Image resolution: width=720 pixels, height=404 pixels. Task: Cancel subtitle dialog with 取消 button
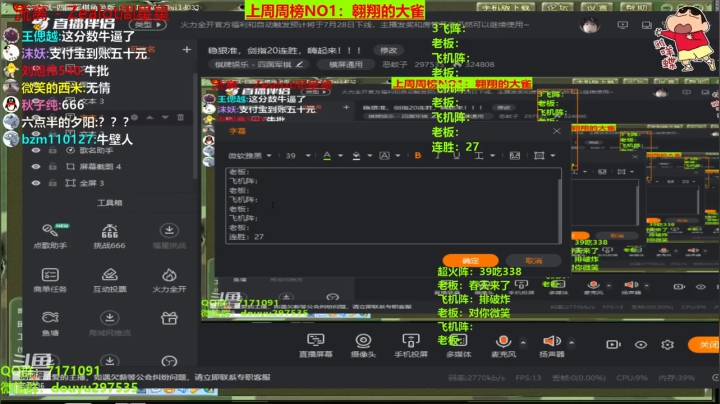534,261
